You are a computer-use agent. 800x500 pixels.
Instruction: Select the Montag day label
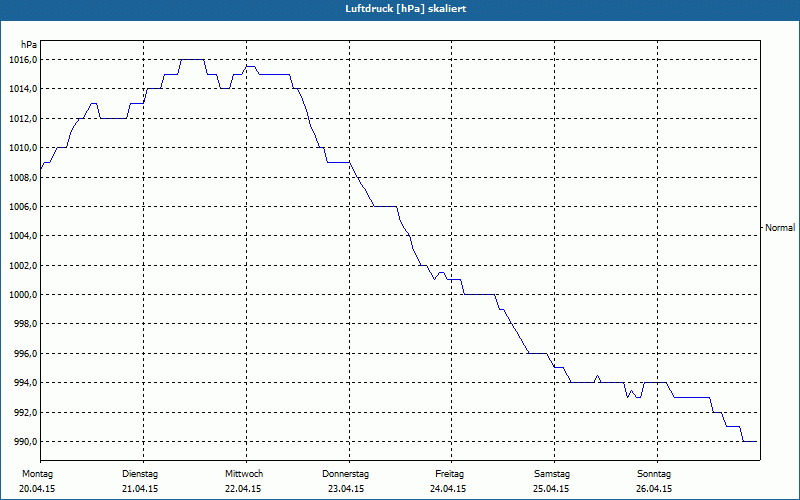pos(37,474)
